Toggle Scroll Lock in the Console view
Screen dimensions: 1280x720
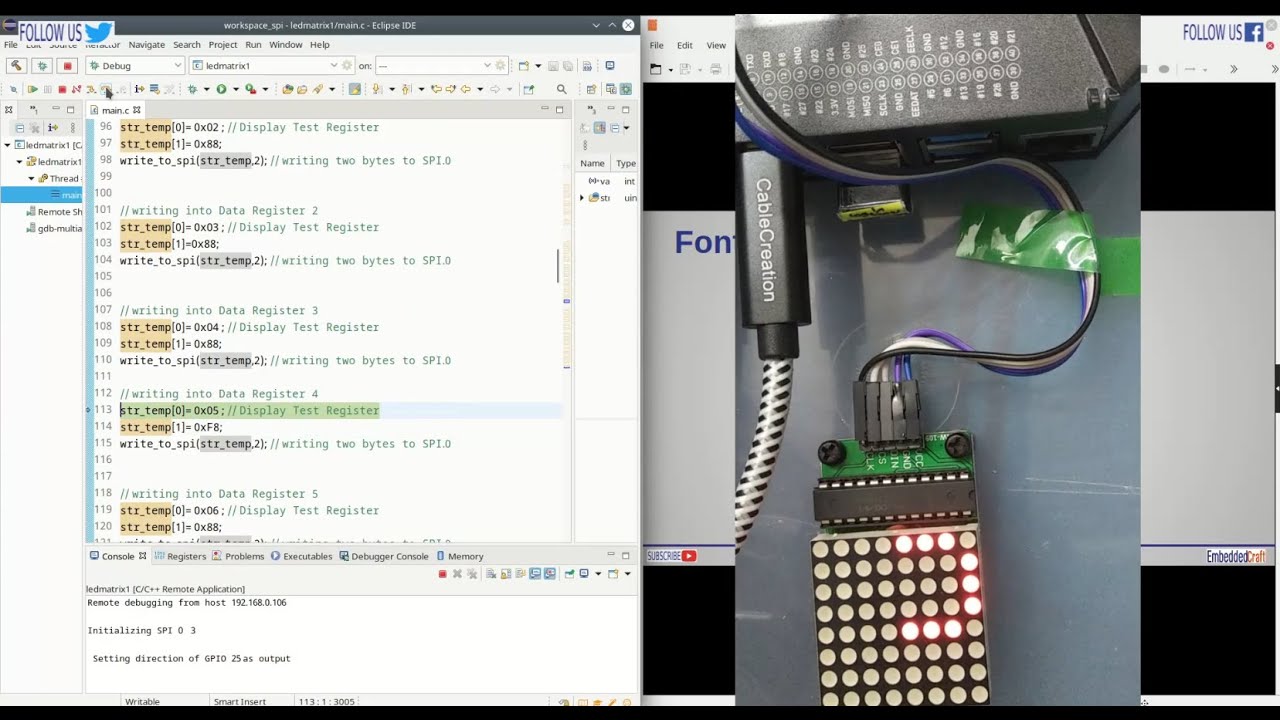point(506,573)
